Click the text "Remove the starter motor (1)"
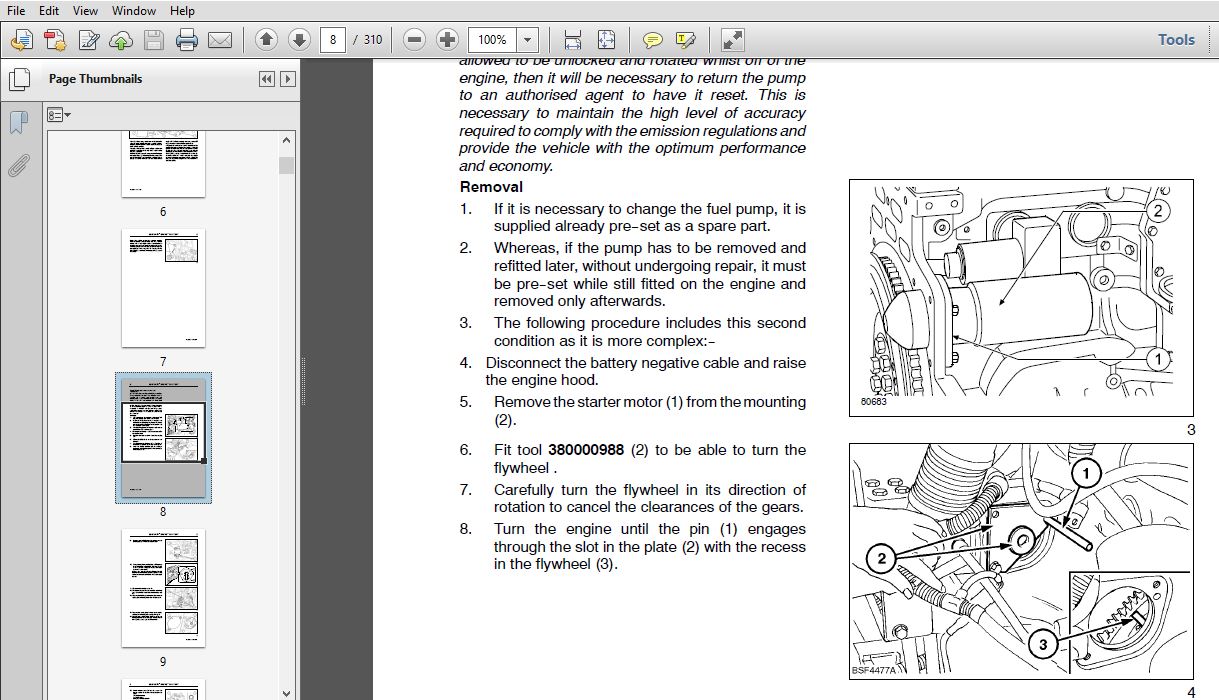 [589, 402]
